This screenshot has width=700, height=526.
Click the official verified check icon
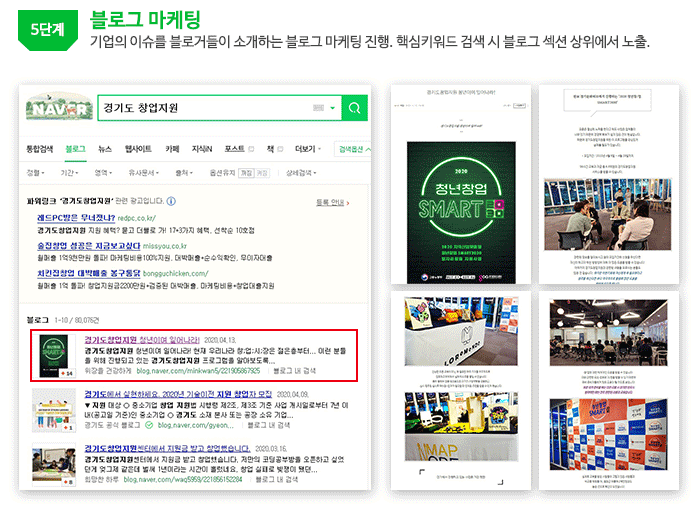(x=149, y=426)
